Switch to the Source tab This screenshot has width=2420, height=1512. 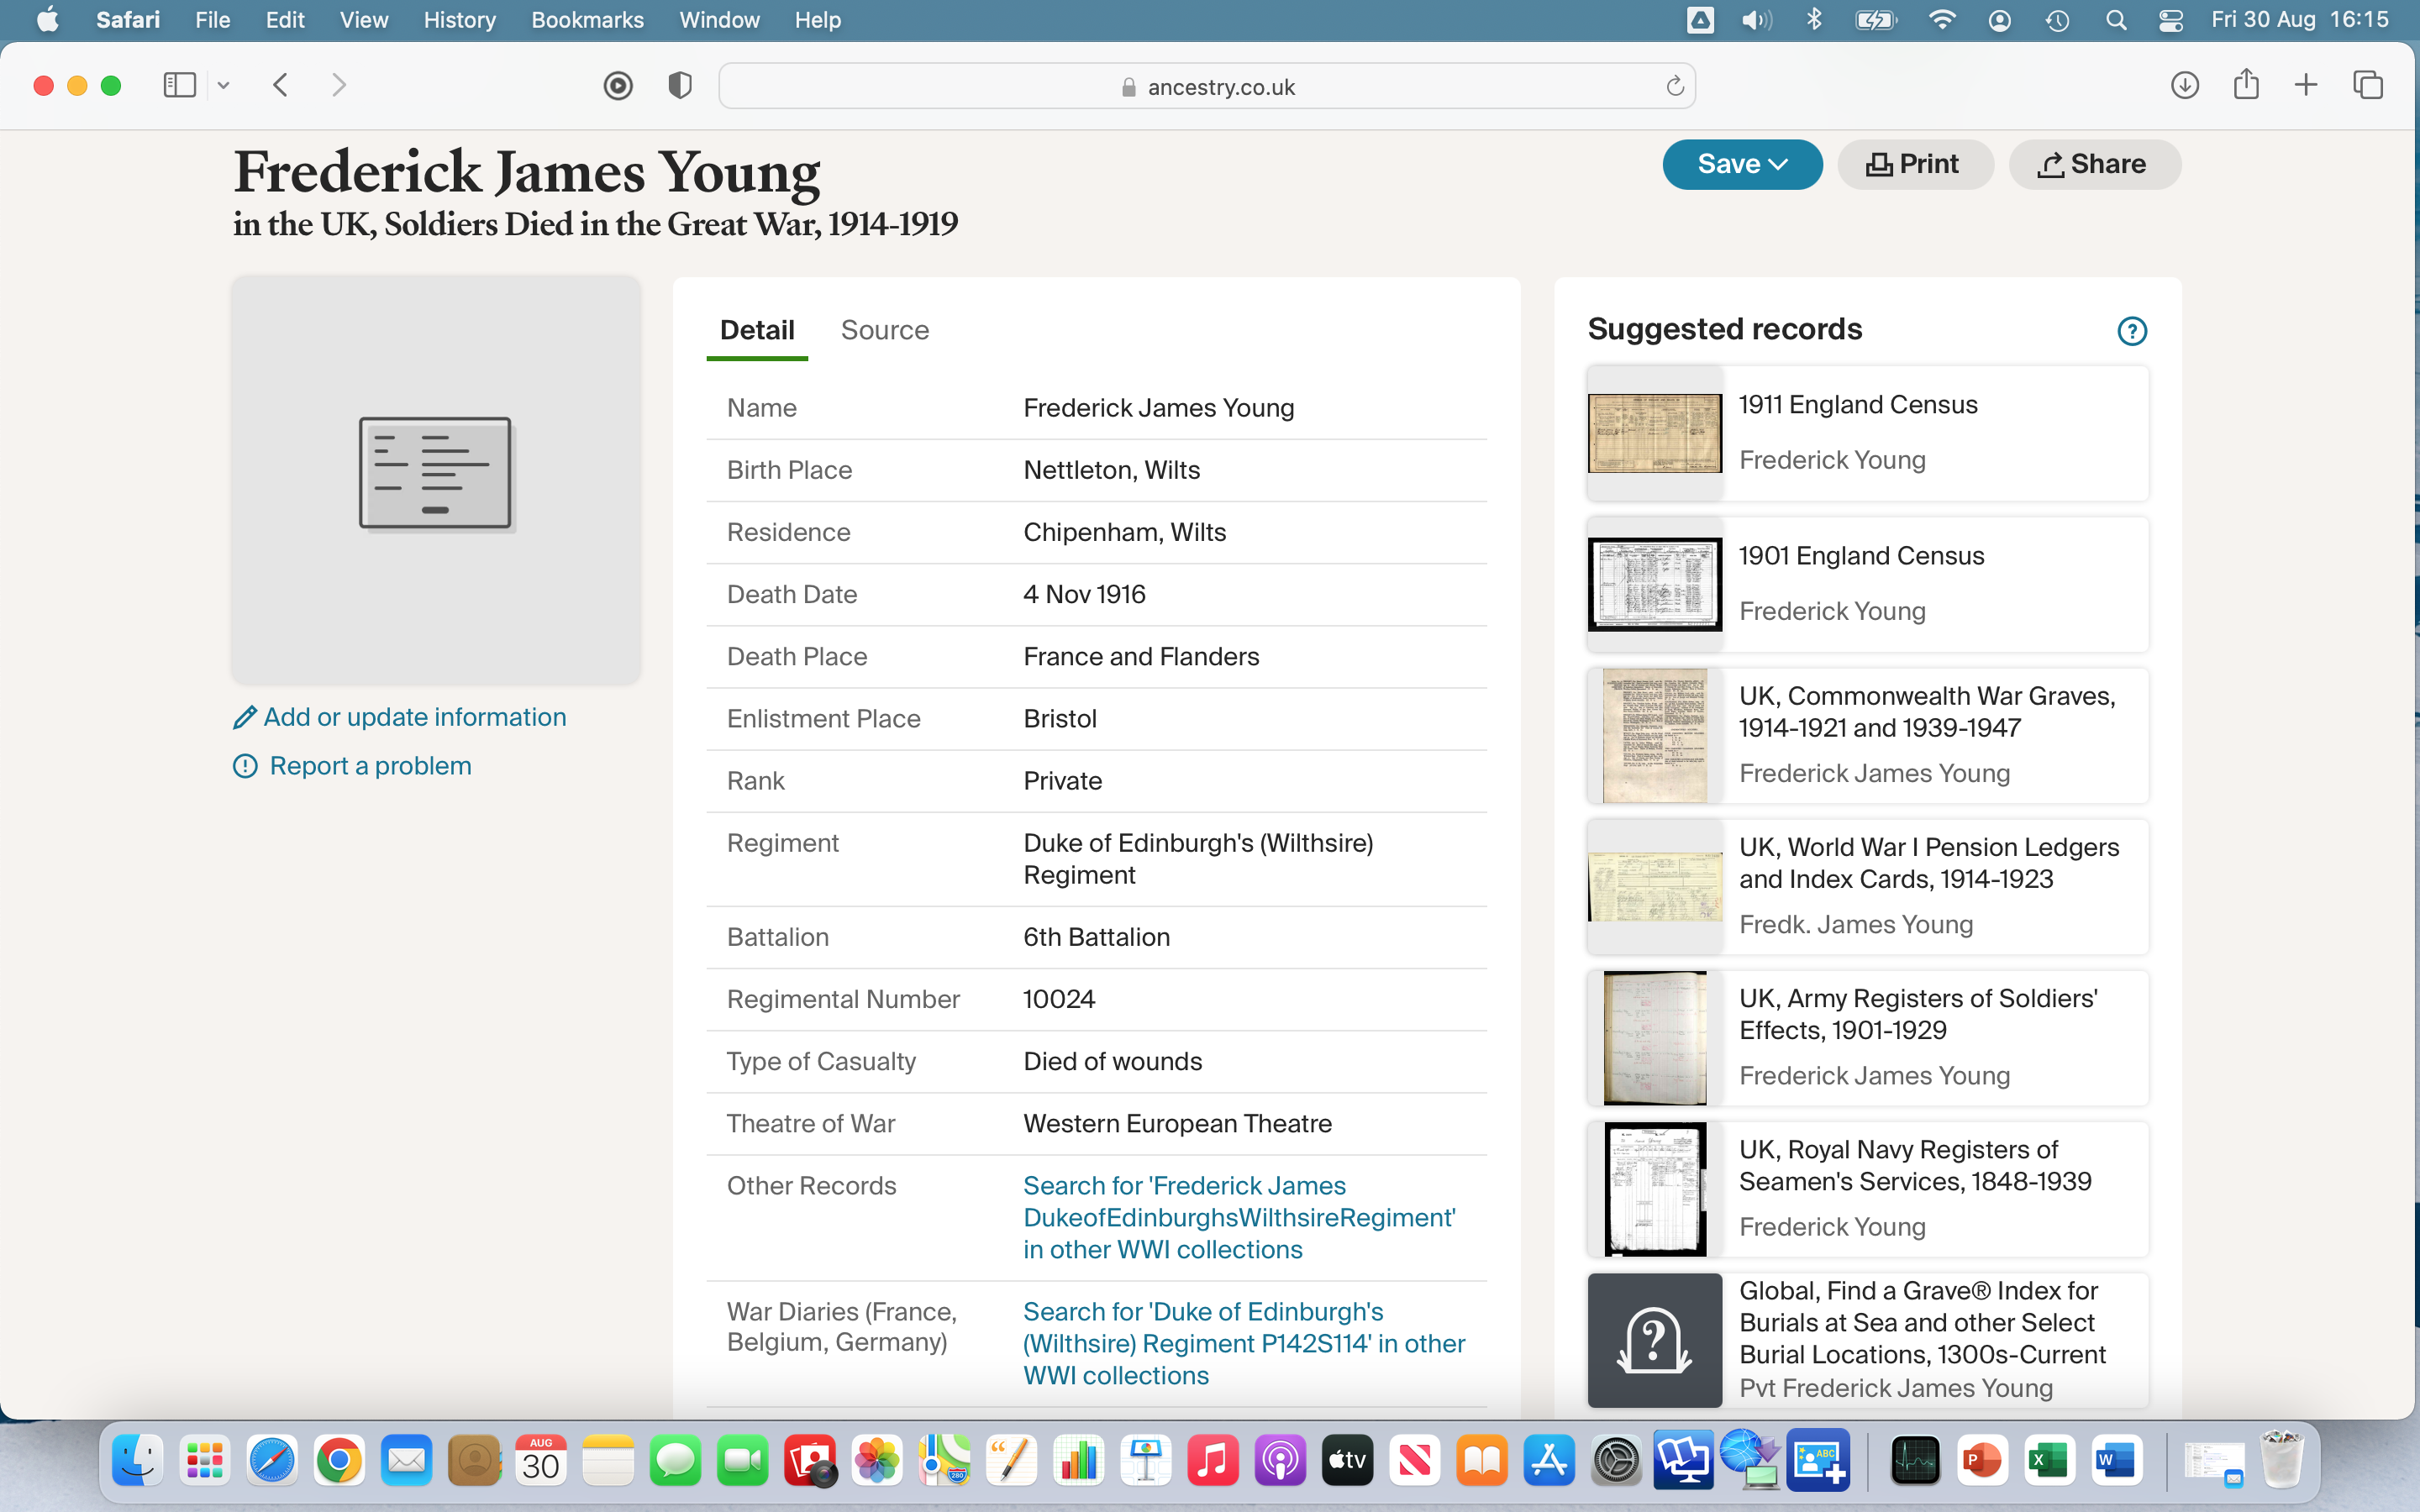pos(885,330)
